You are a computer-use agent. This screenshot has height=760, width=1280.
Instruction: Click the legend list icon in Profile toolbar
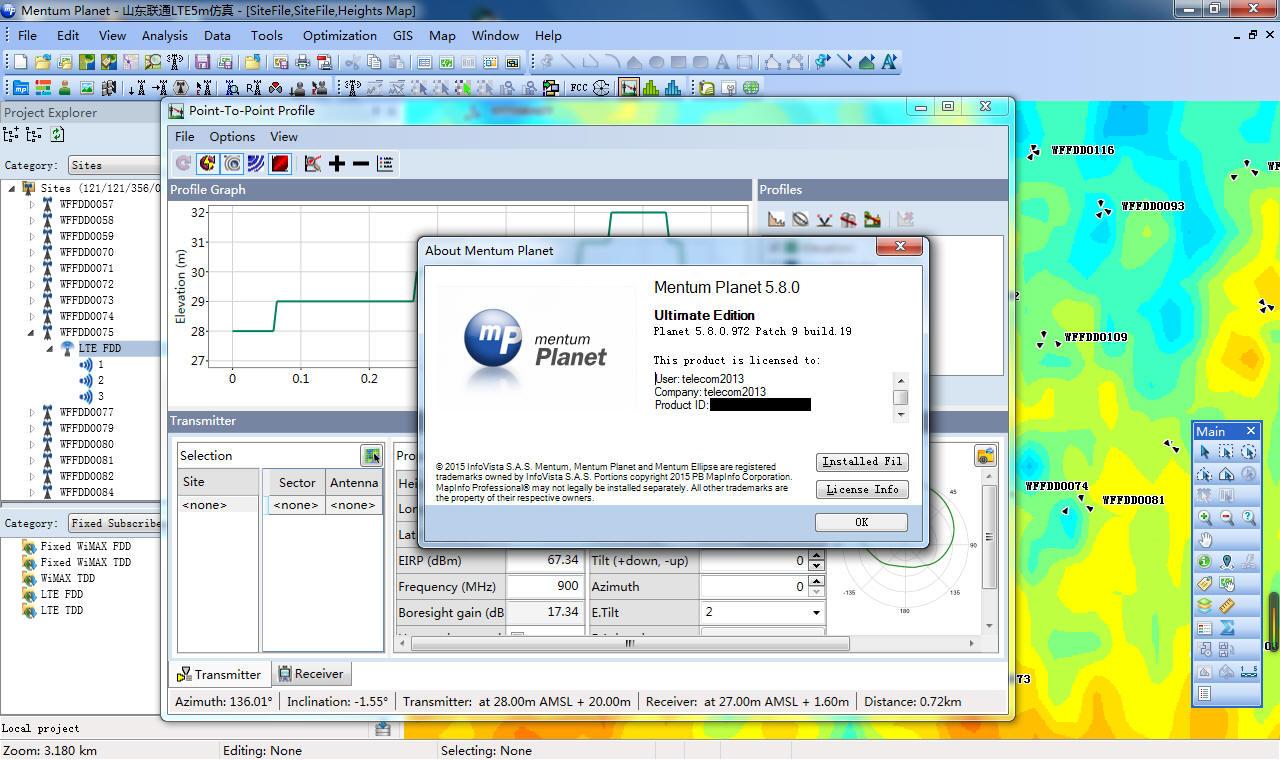click(385, 163)
